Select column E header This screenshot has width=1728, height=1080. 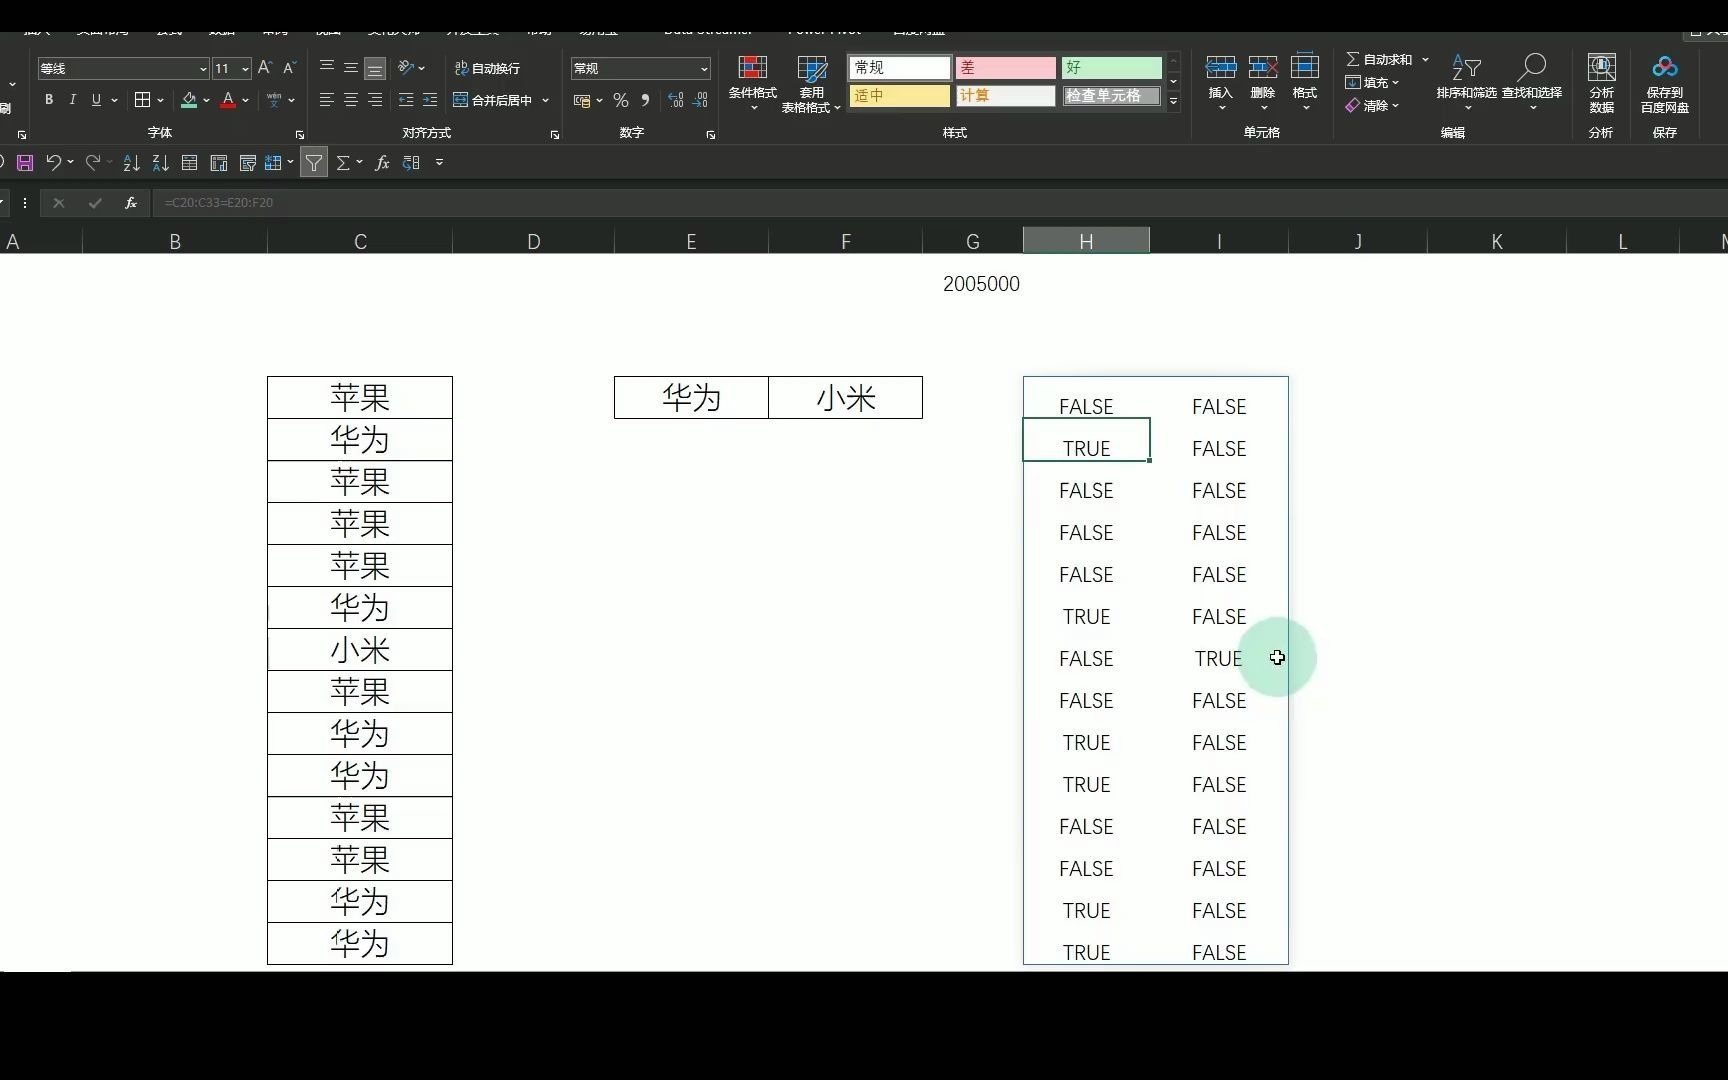click(x=691, y=241)
